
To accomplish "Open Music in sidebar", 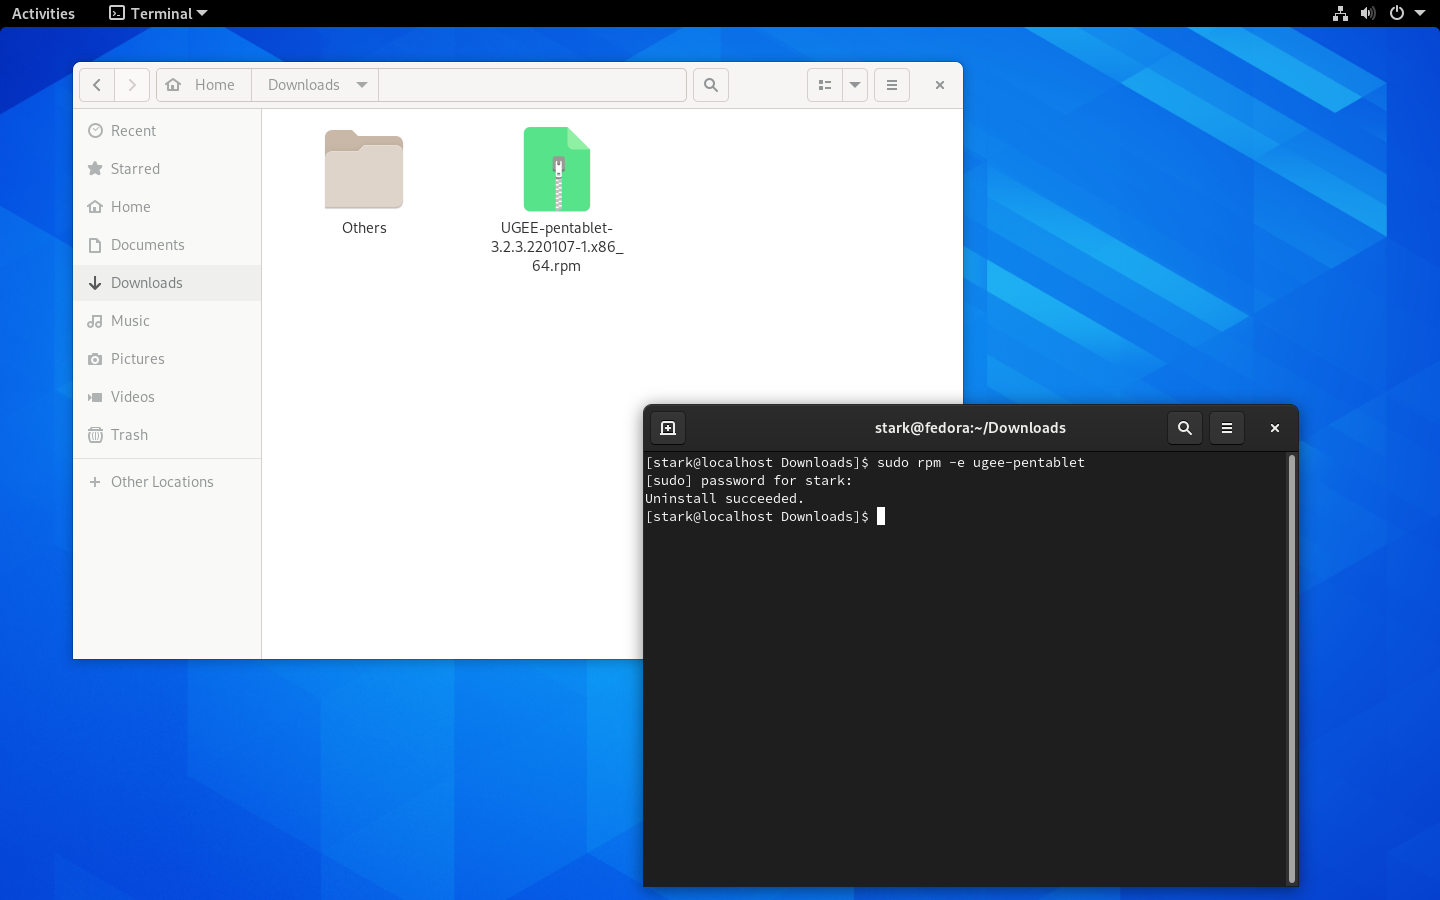I will tap(167, 321).
